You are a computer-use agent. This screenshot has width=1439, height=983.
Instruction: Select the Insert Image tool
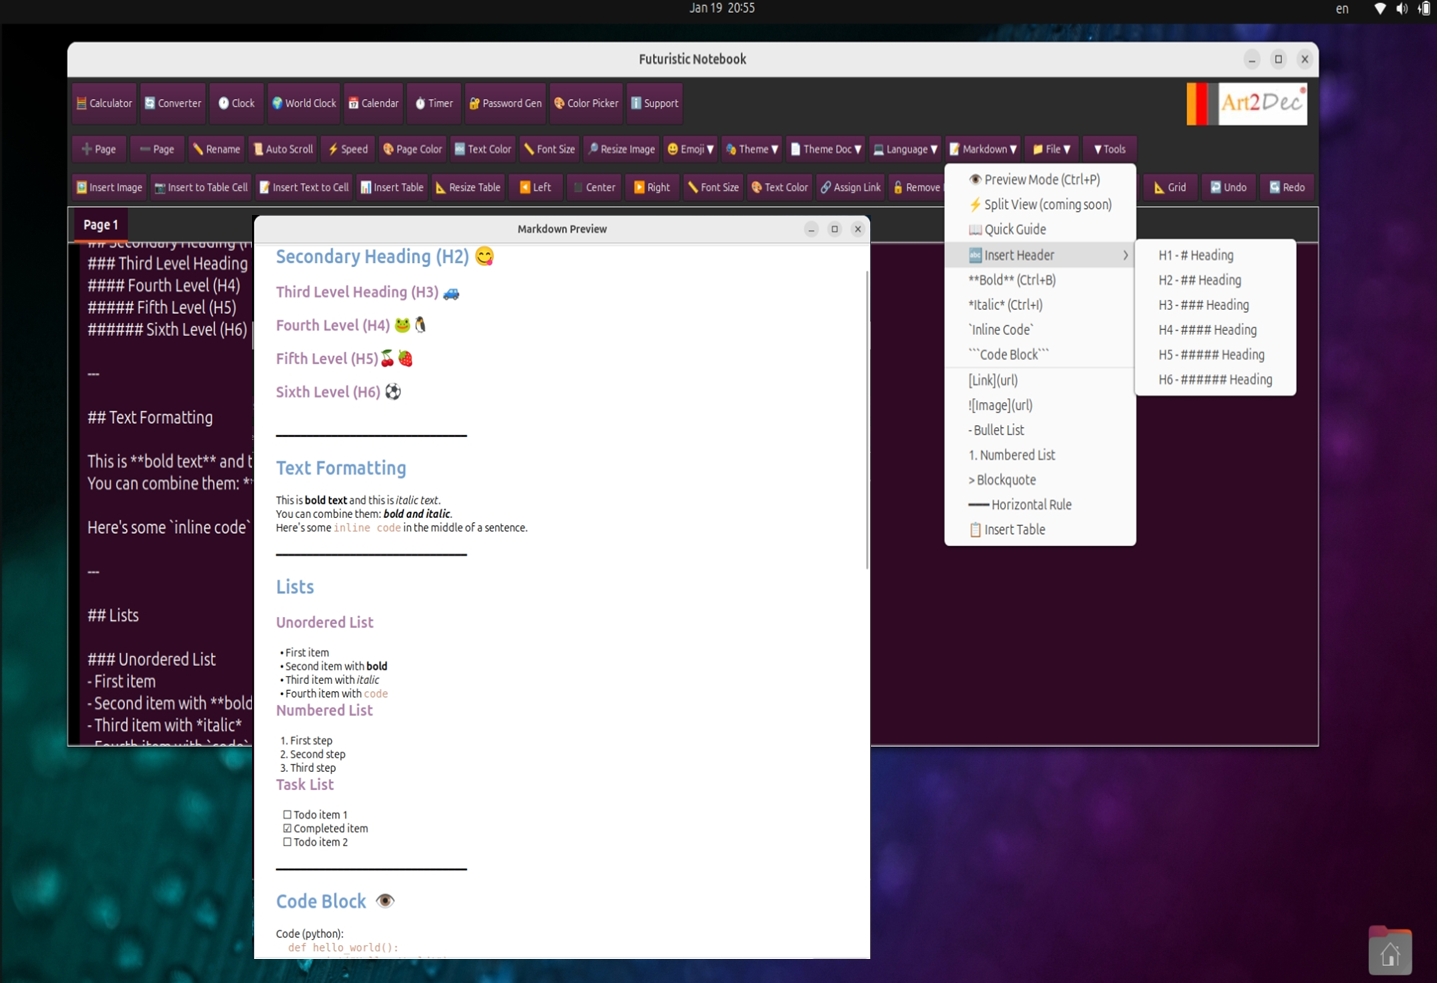109,187
